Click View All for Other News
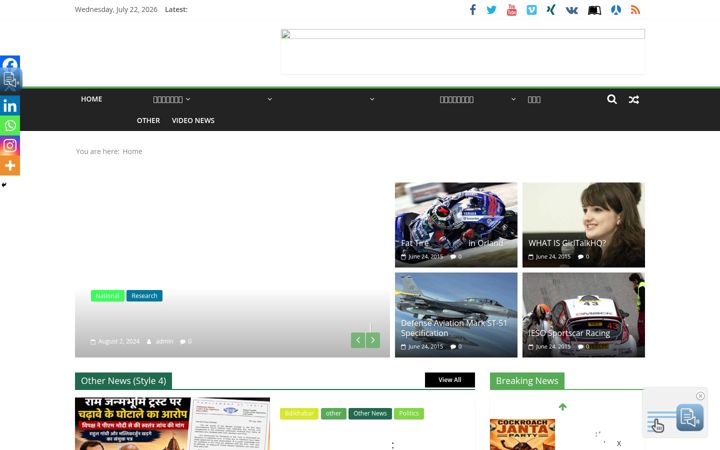The width and height of the screenshot is (720, 450). [x=450, y=380]
